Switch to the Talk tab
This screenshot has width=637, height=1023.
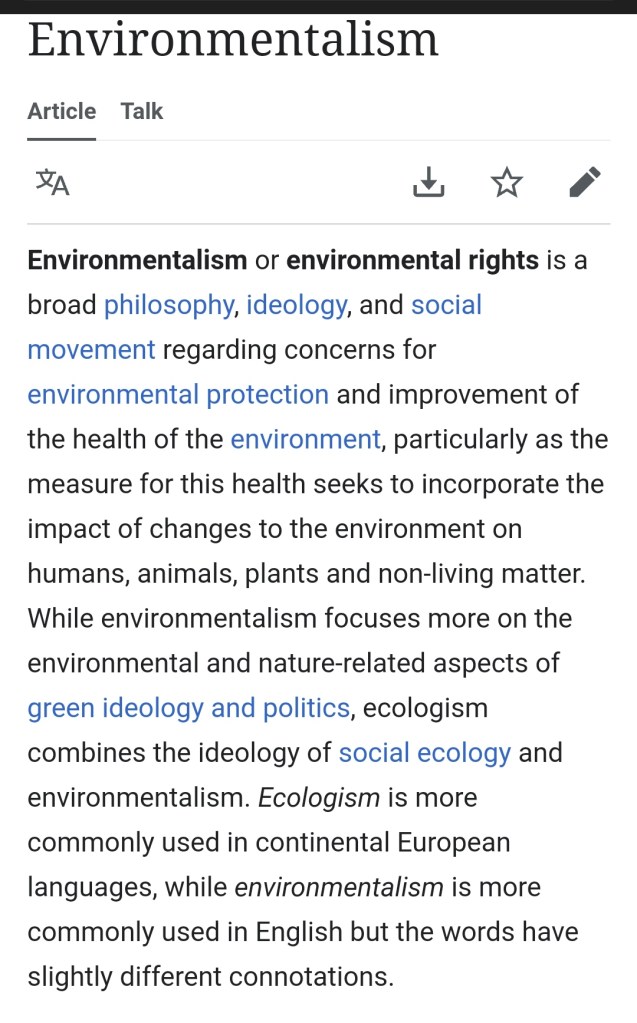click(x=142, y=111)
